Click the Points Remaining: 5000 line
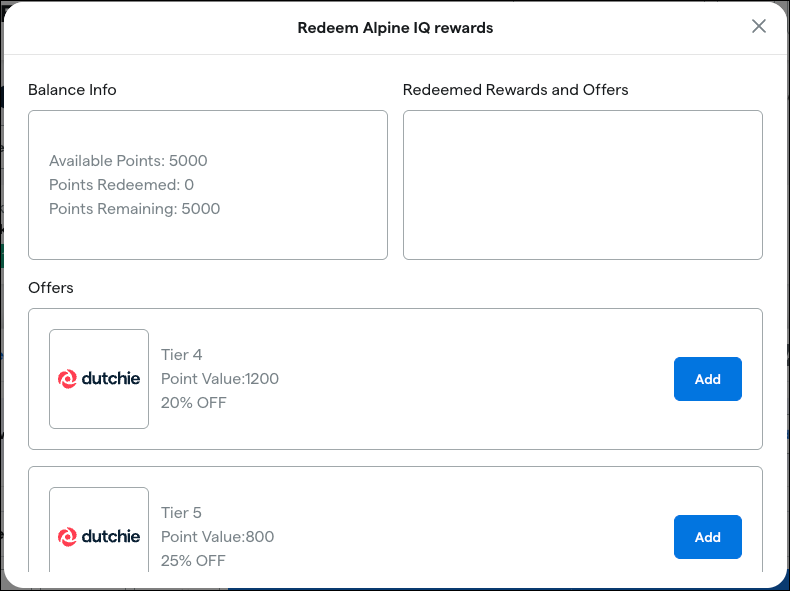Screen dimensions: 790x591 point(135,209)
